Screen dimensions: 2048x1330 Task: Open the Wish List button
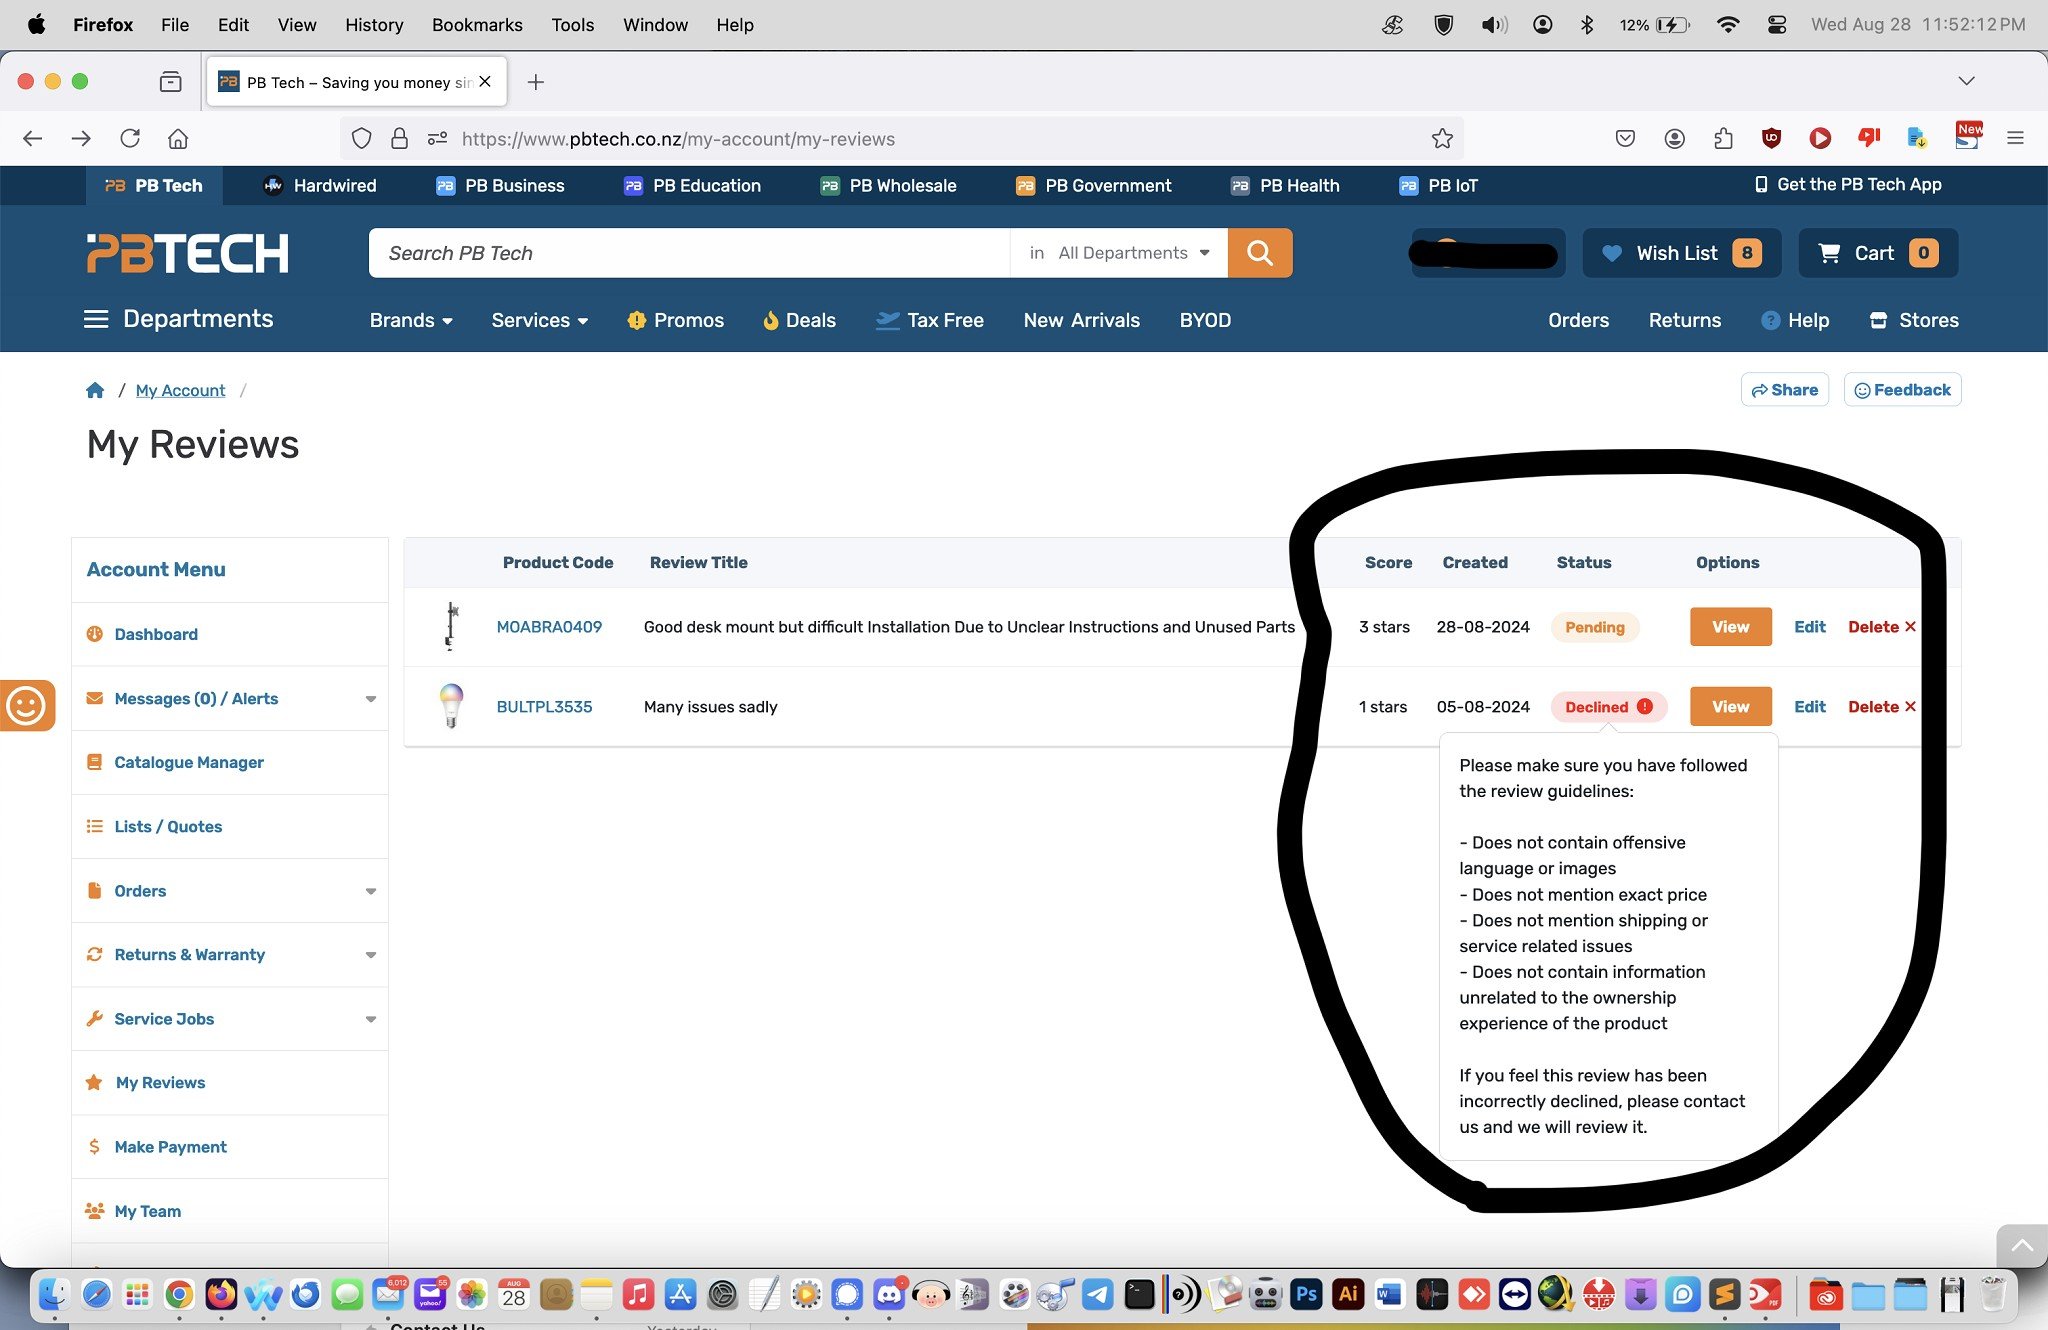[1681, 253]
